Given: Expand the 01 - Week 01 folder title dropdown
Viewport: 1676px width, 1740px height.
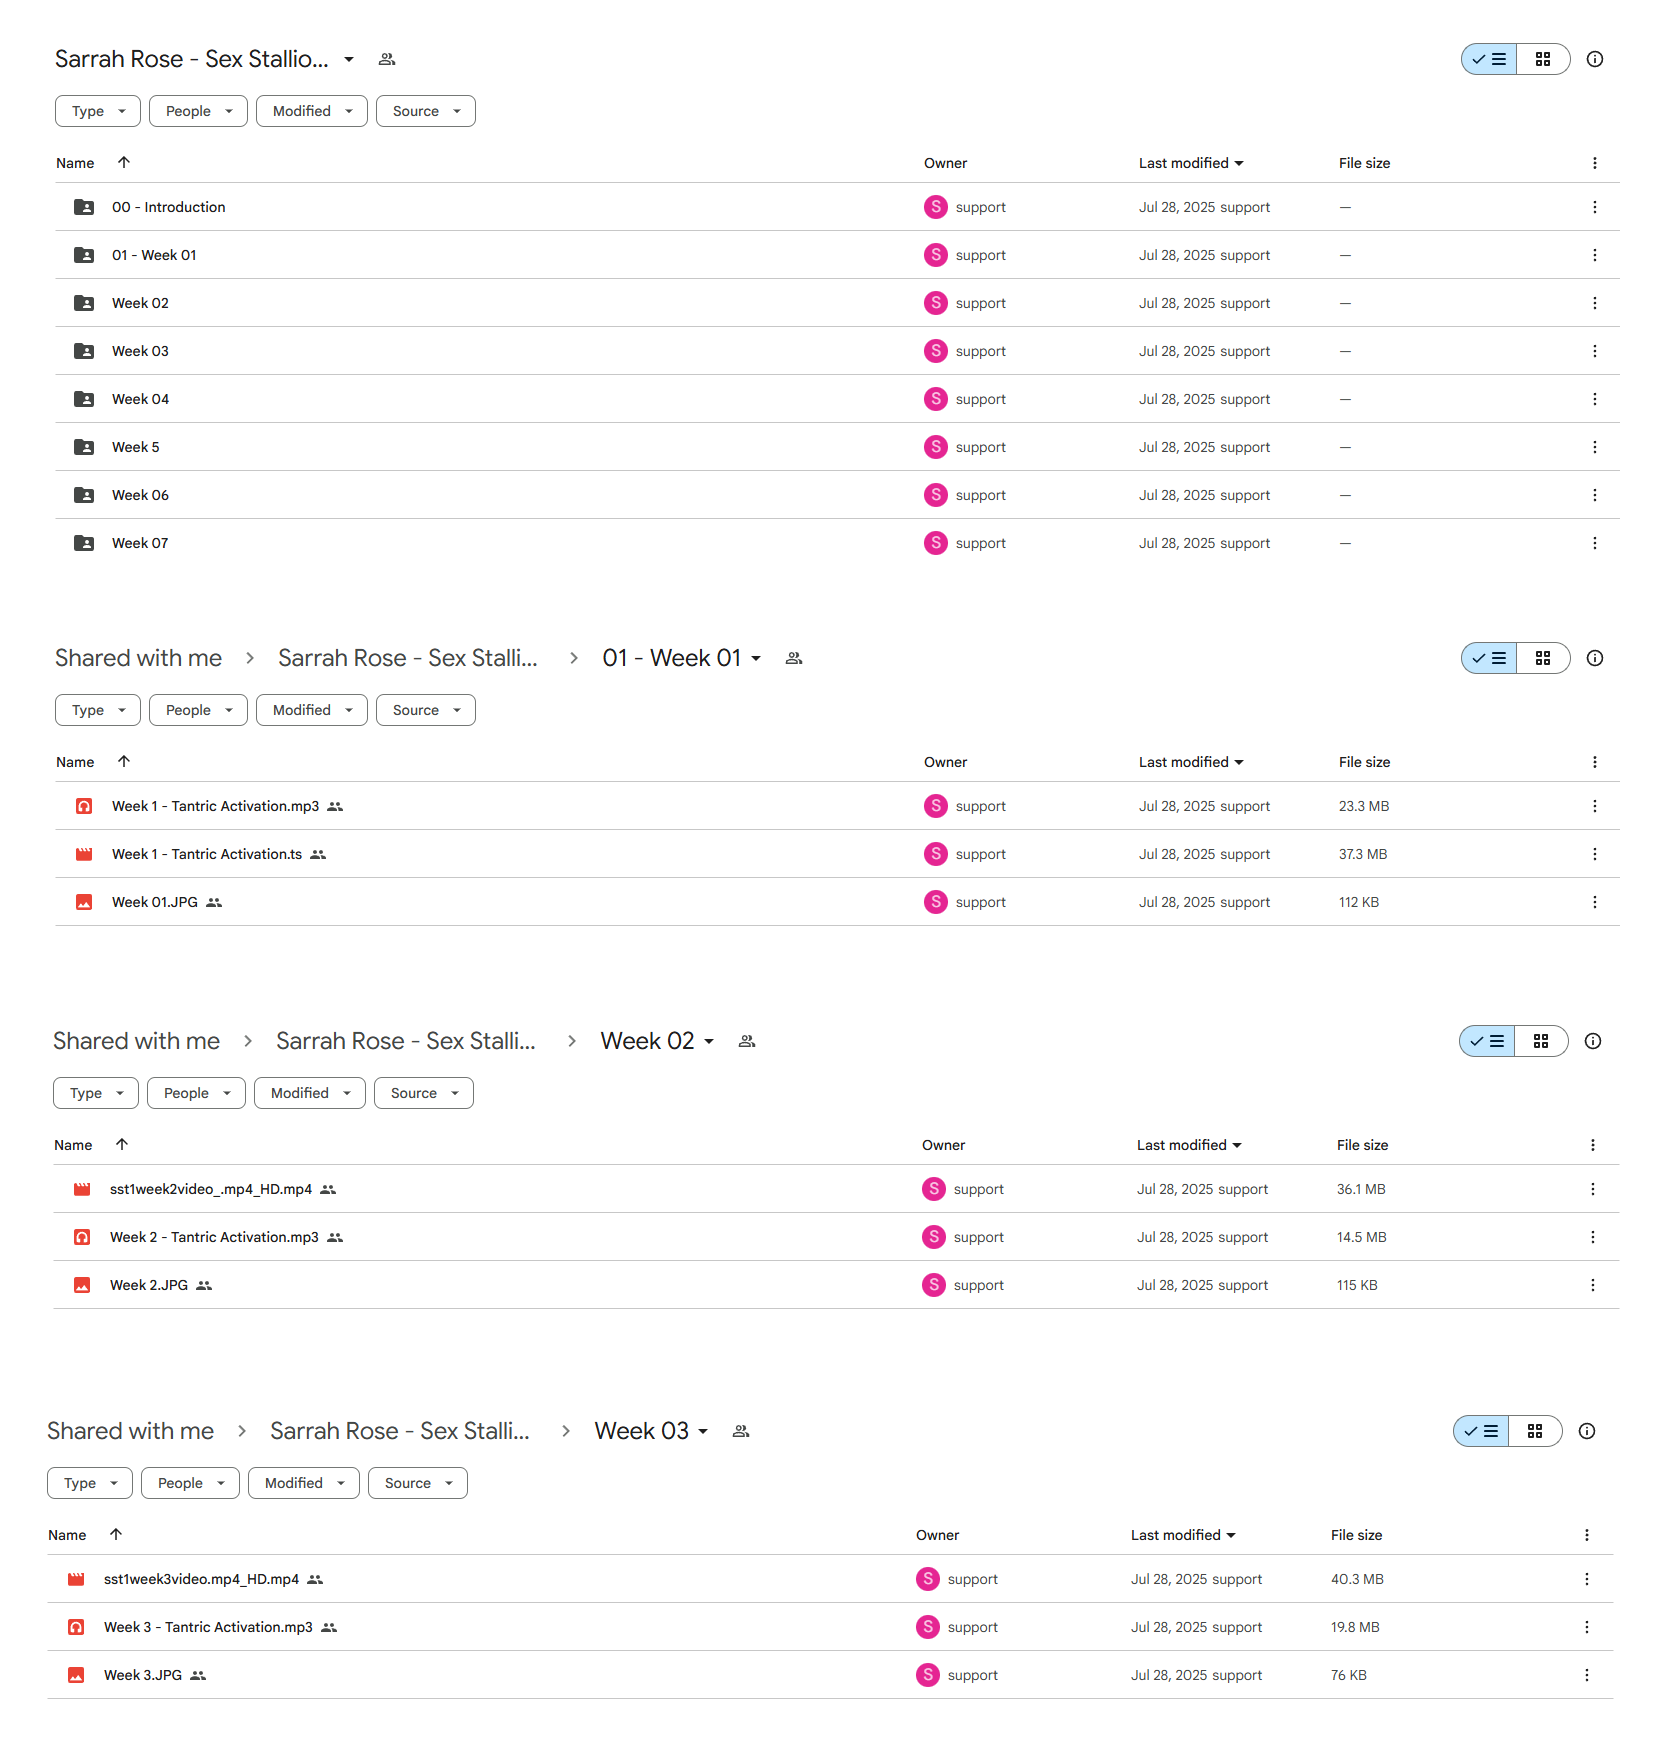Looking at the screenshot, I should (x=756, y=658).
